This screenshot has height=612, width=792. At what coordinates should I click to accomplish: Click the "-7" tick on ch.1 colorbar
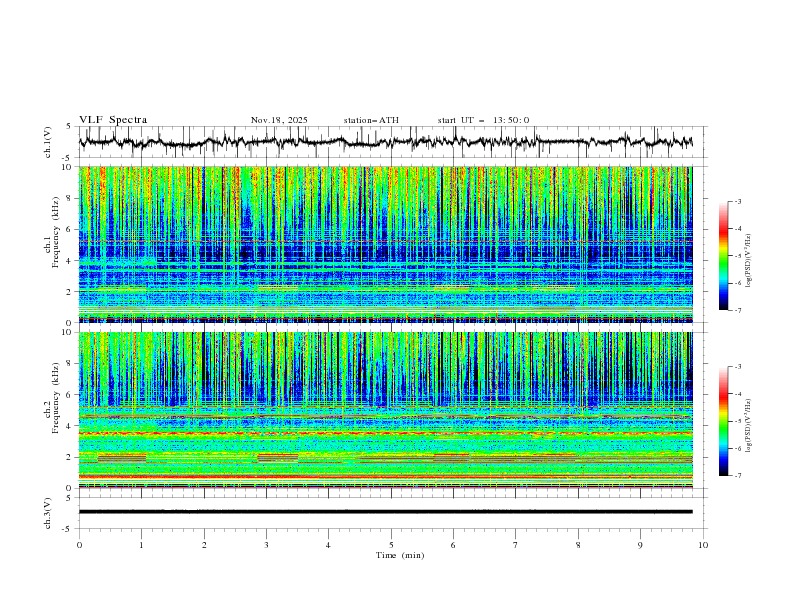738,310
